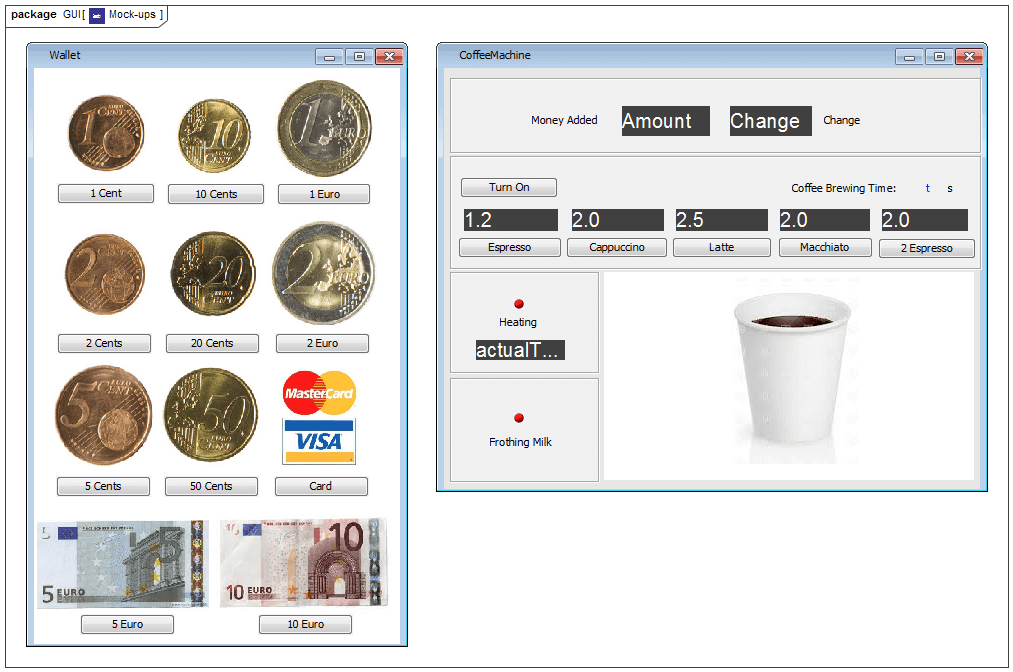Click the 5 Euro button
This screenshot has width=1013, height=672.
click(x=127, y=624)
